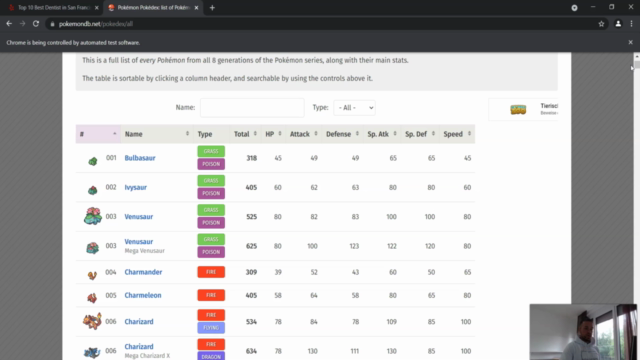Close the Top 10 Best Dentist tab

tap(97, 8)
